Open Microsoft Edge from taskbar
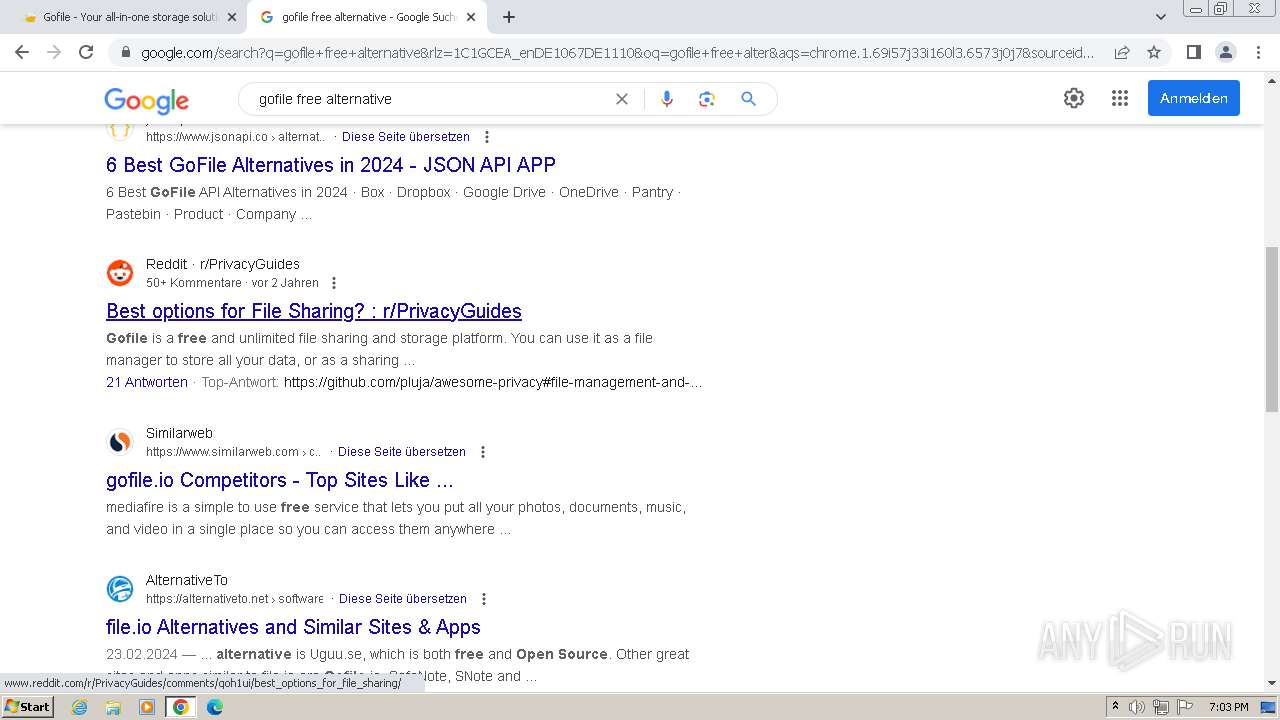The width and height of the screenshot is (1280, 720). (x=215, y=707)
